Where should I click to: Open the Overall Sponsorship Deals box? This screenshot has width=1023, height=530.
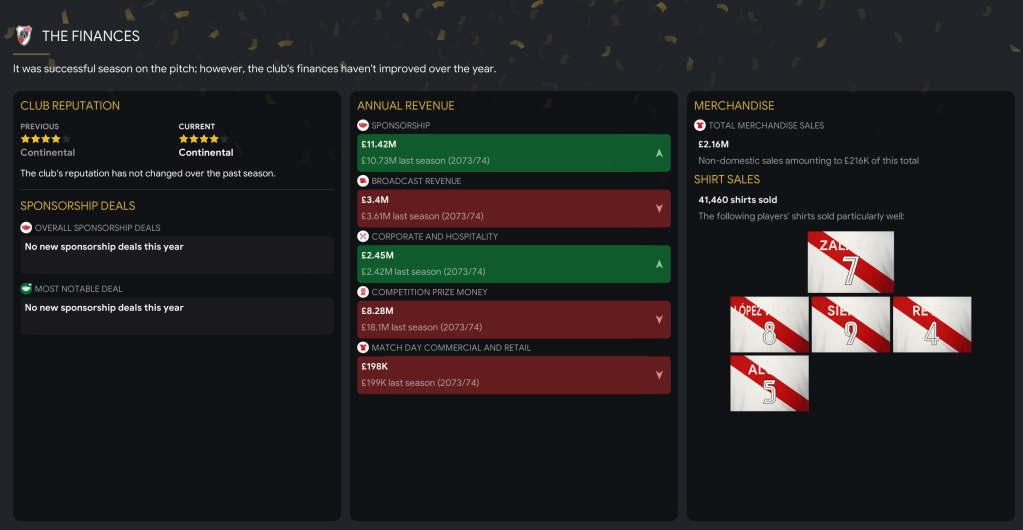[x=177, y=255]
